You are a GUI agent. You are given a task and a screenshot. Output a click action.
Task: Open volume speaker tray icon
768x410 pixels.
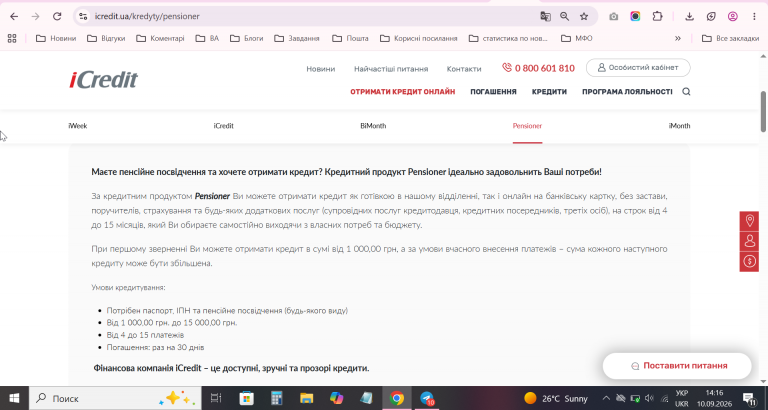[x=649, y=398]
